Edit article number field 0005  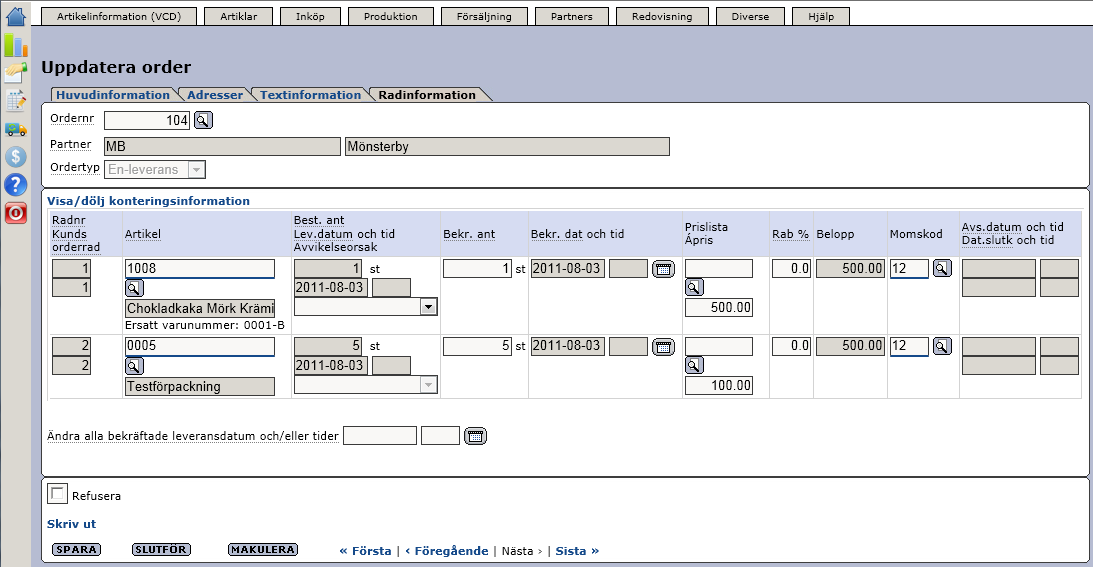pyautogui.click(x=200, y=346)
